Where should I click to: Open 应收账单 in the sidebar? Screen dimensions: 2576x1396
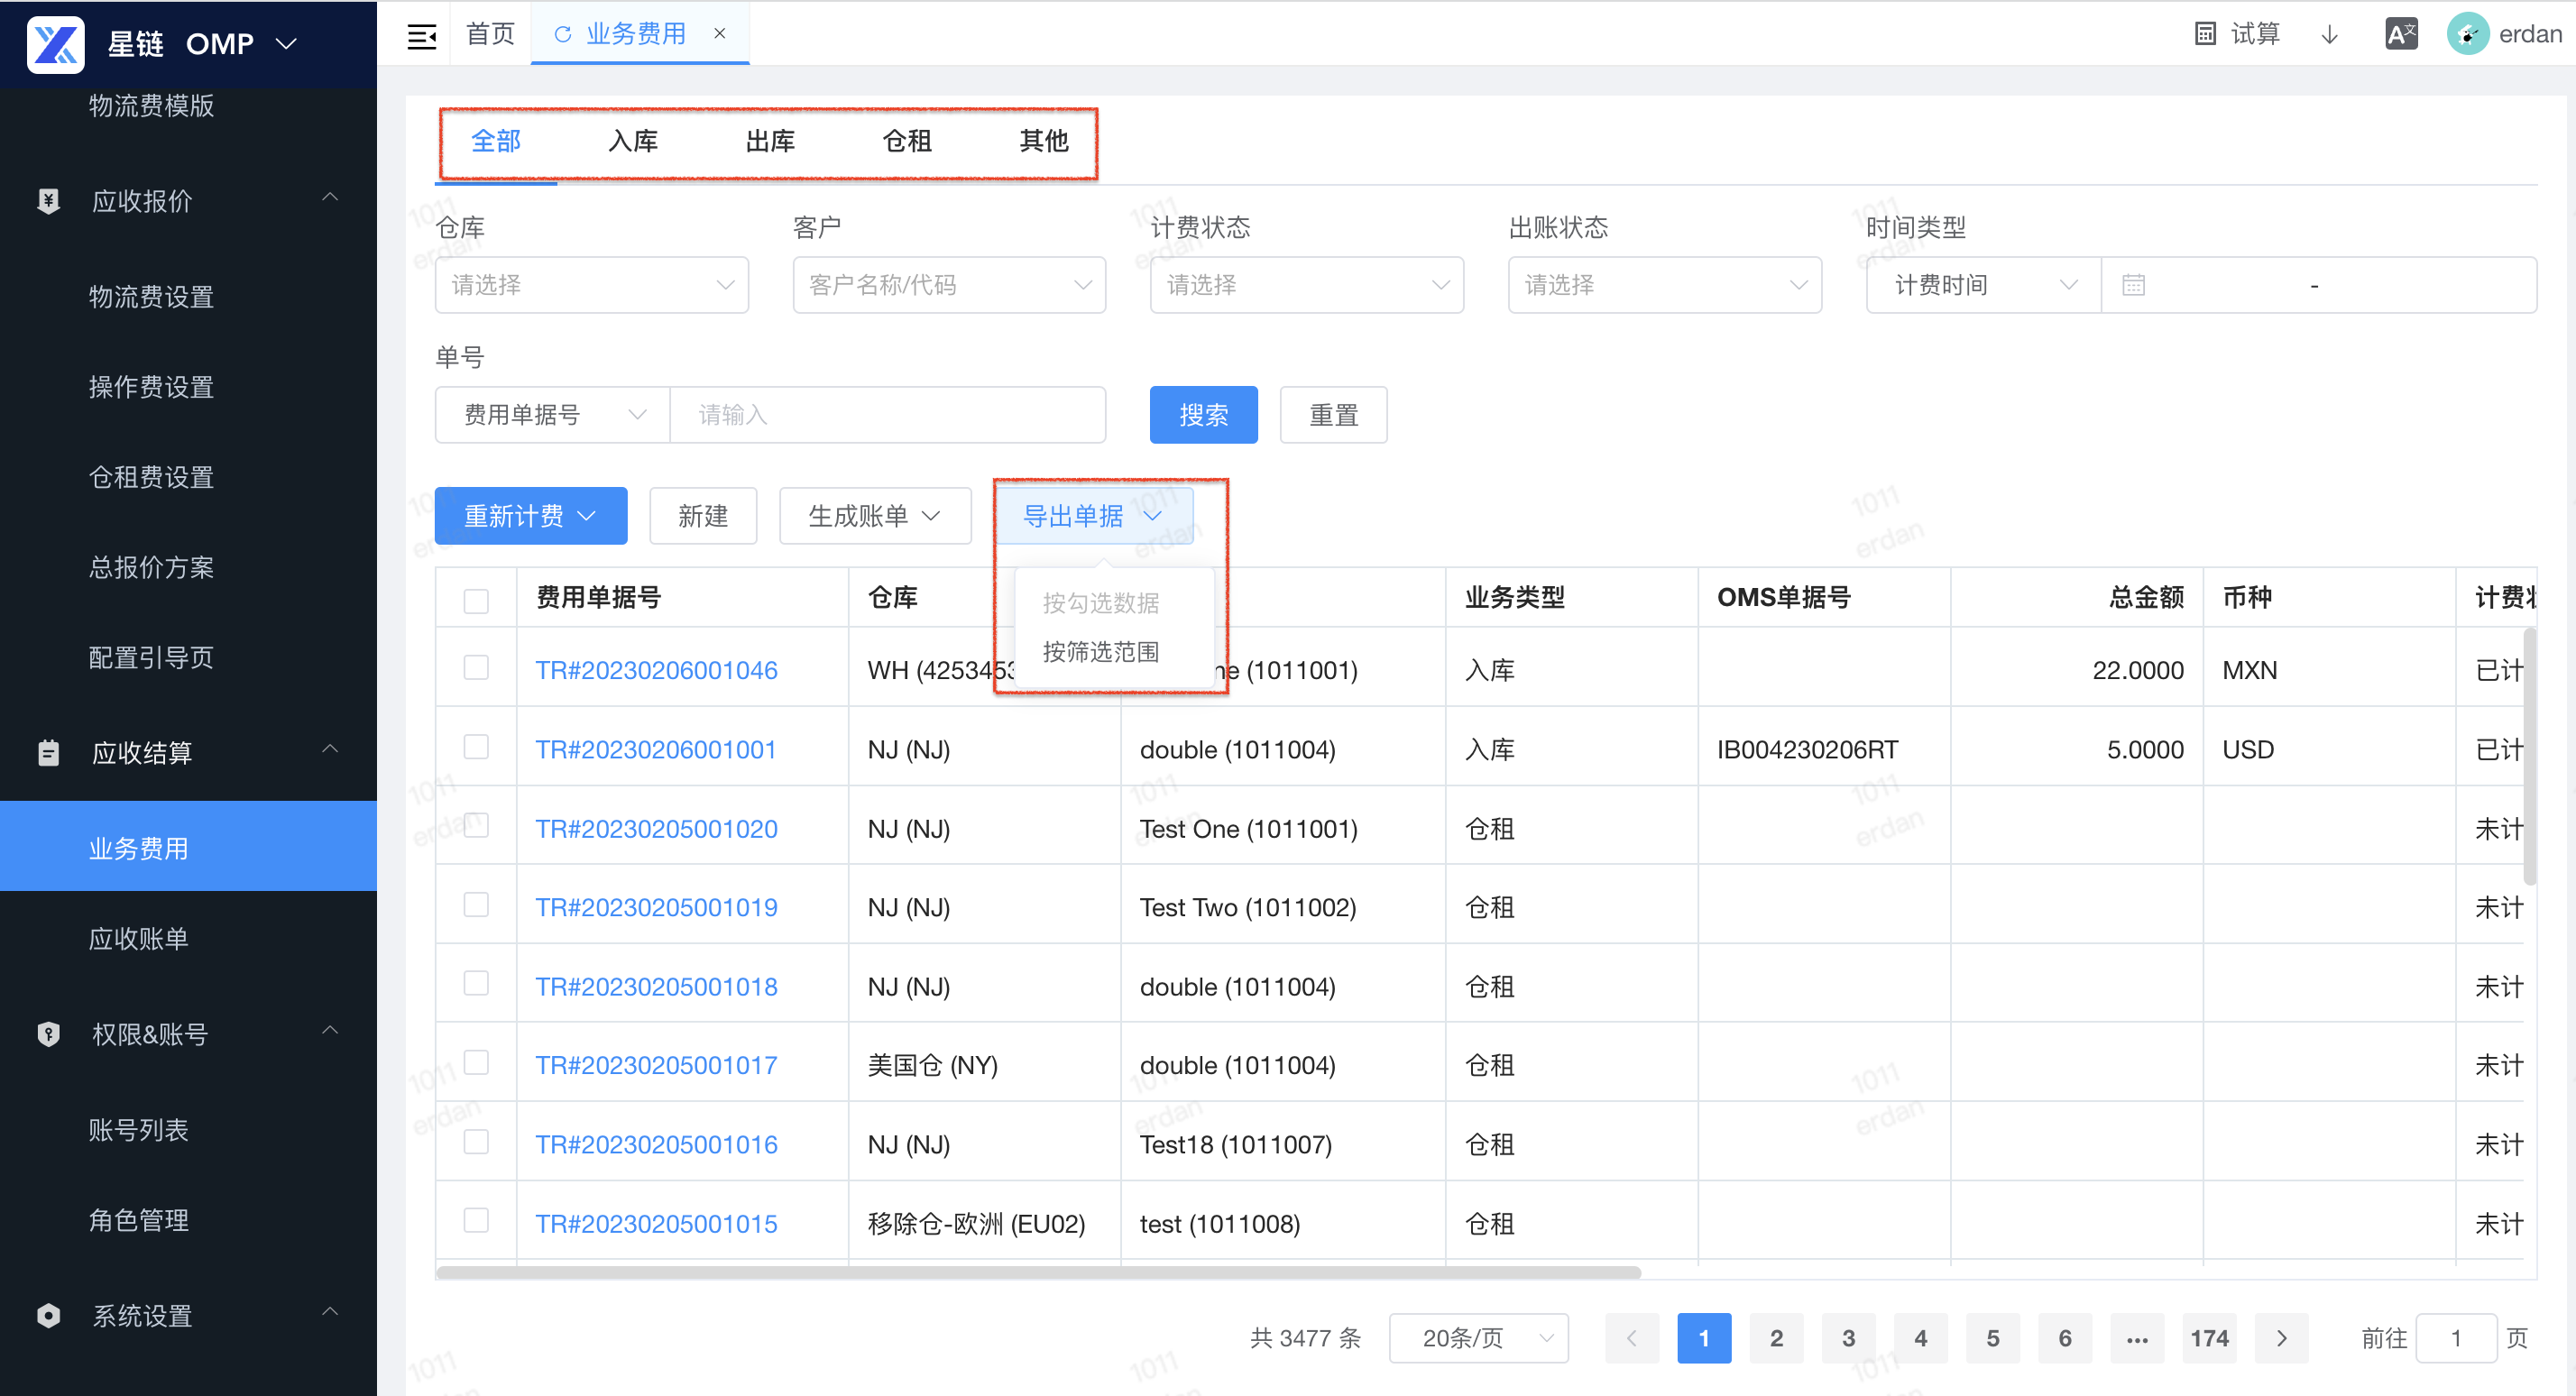(138, 938)
